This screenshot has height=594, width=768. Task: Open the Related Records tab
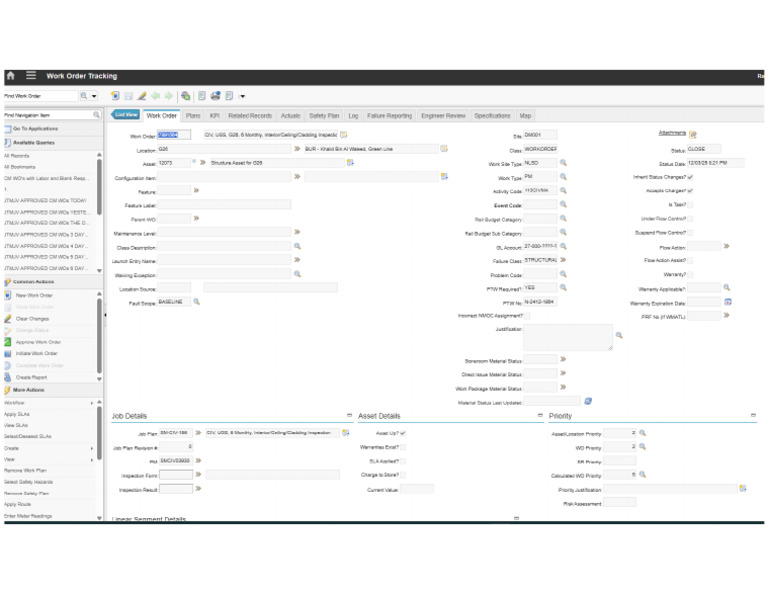[x=250, y=116]
